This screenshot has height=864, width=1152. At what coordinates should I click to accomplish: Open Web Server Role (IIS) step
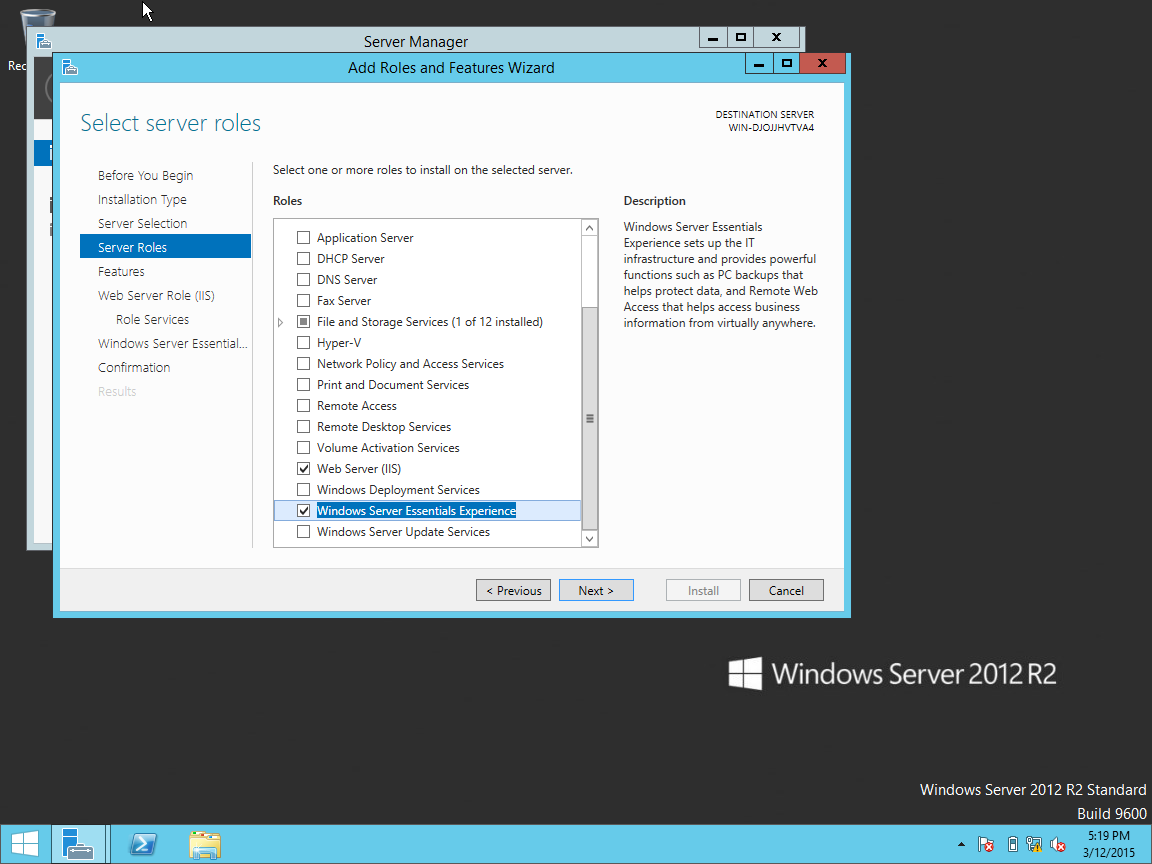(x=156, y=295)
